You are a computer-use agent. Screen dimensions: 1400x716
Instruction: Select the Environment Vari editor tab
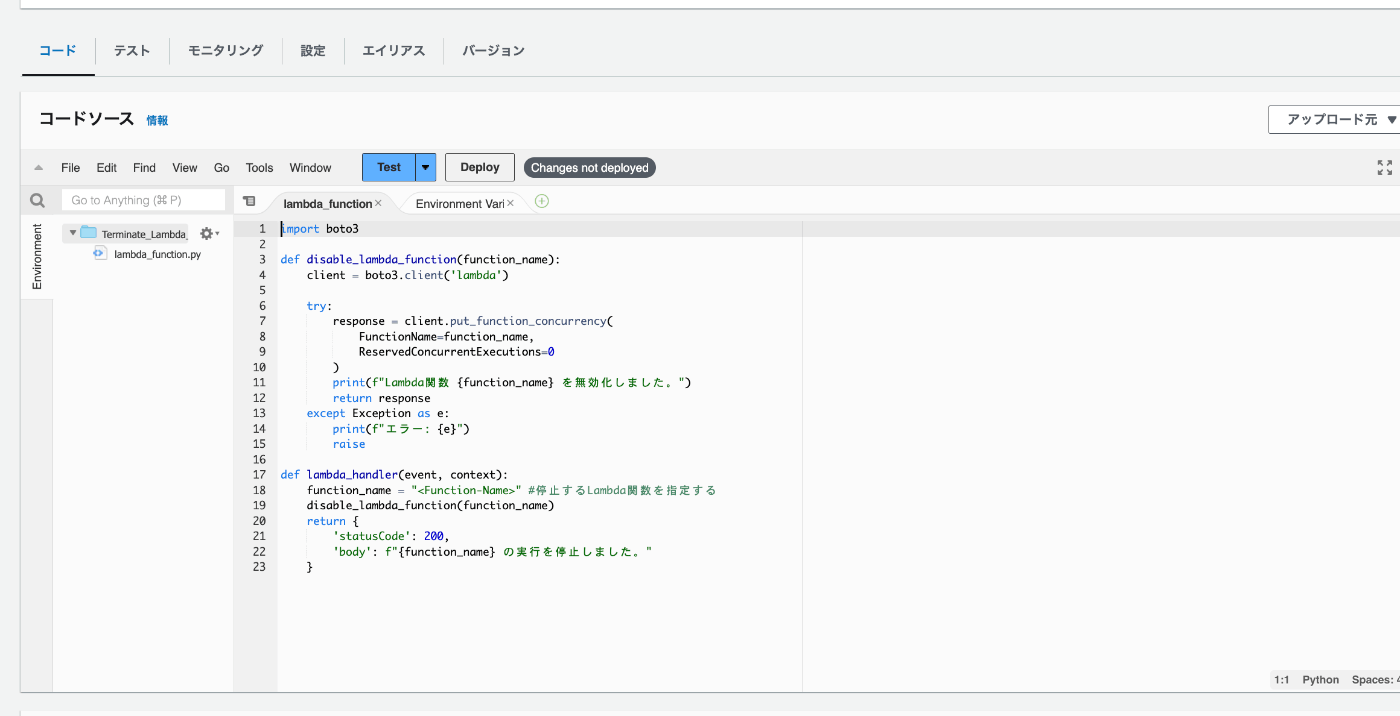(460, 203)
